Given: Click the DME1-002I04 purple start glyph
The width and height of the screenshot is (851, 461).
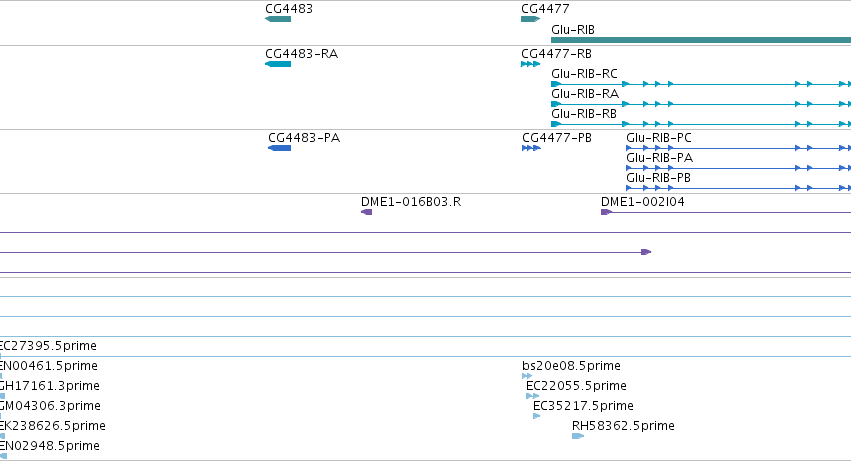Looking at the screenshot, I should click(606, 212).
